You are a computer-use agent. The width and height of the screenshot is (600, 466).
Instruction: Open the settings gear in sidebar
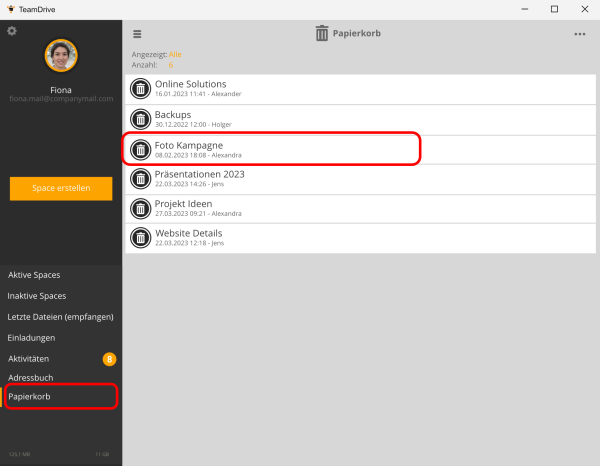[12, 31]
